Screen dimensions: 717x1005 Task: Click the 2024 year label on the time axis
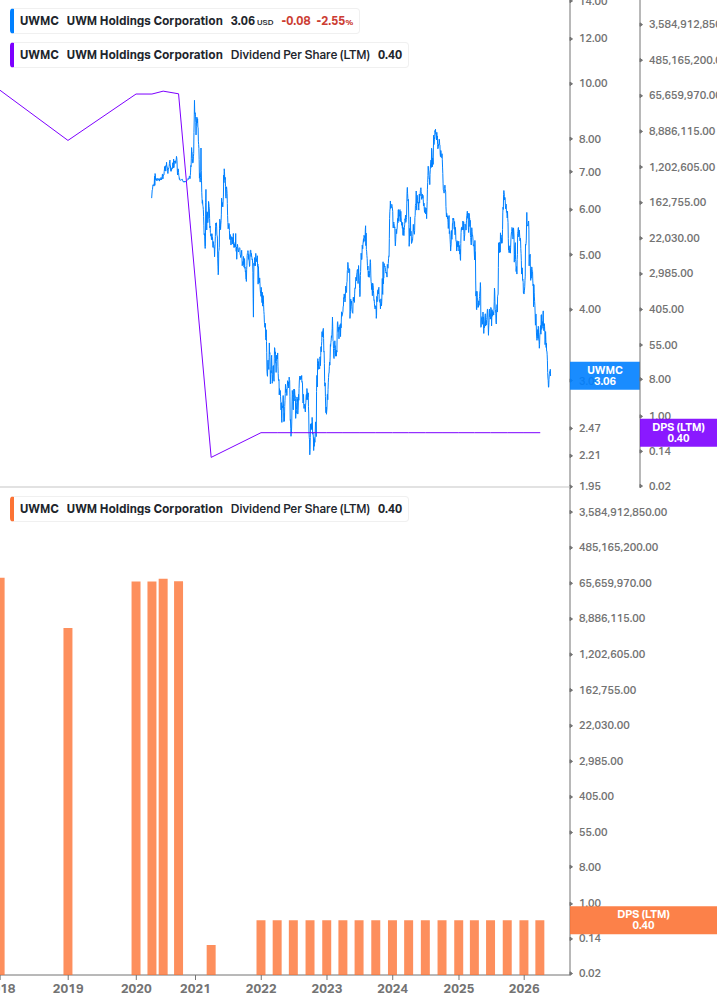[x=392, y=989]
